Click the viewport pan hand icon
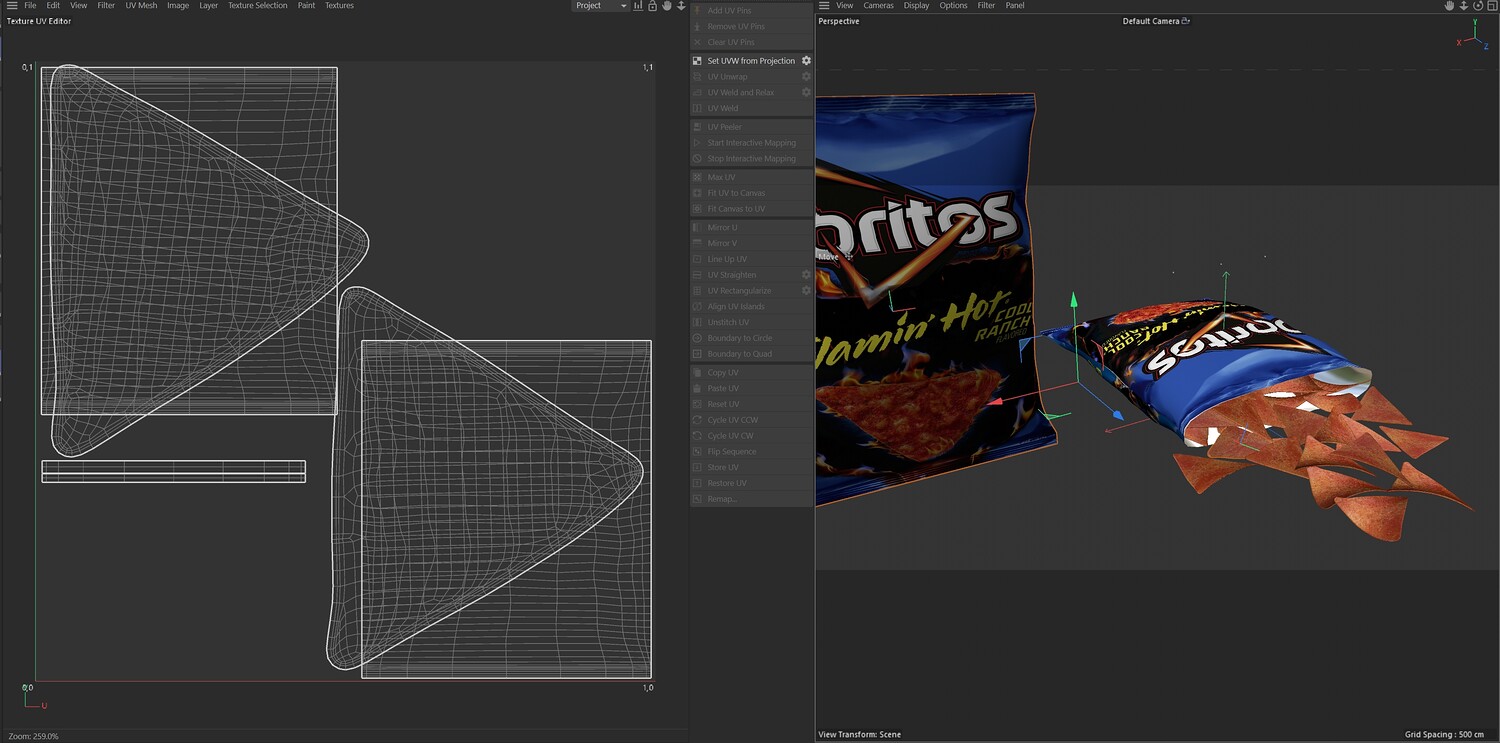This screenshot has height=743, width=1500. click(1449, 6)
